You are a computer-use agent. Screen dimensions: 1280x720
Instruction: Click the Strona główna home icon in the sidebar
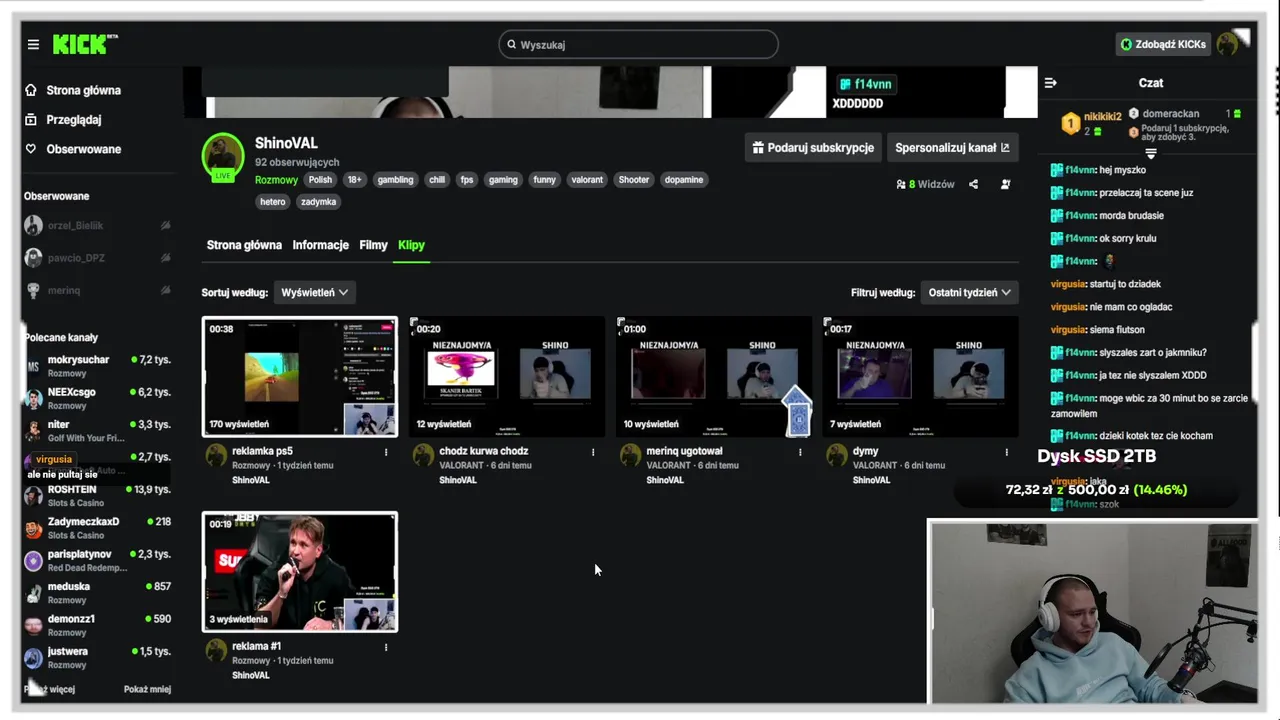coord(32,90)
